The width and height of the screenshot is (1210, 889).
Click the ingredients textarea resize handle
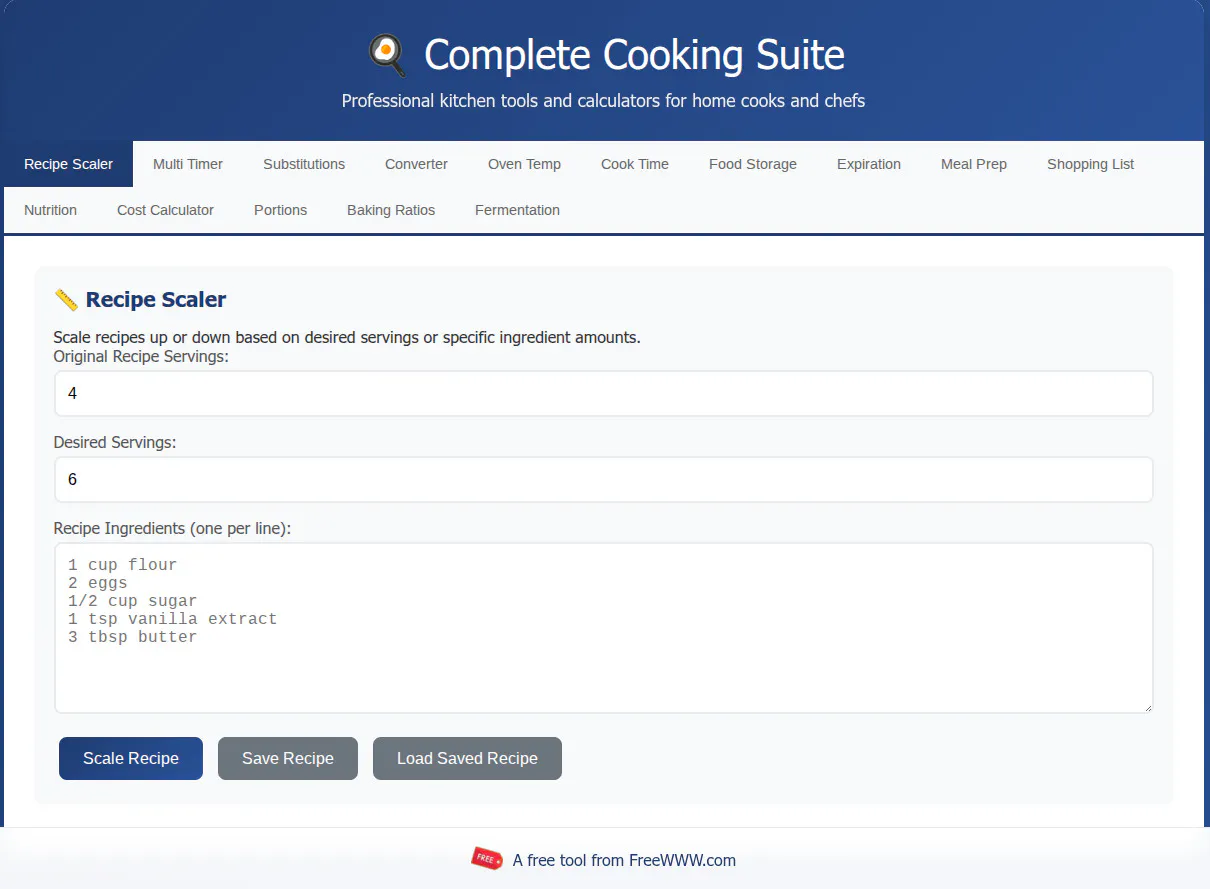[x=1146, y=706]
